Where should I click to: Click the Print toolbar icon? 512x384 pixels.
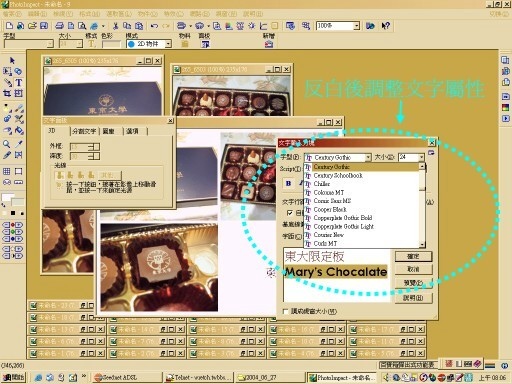pos(60,26)
